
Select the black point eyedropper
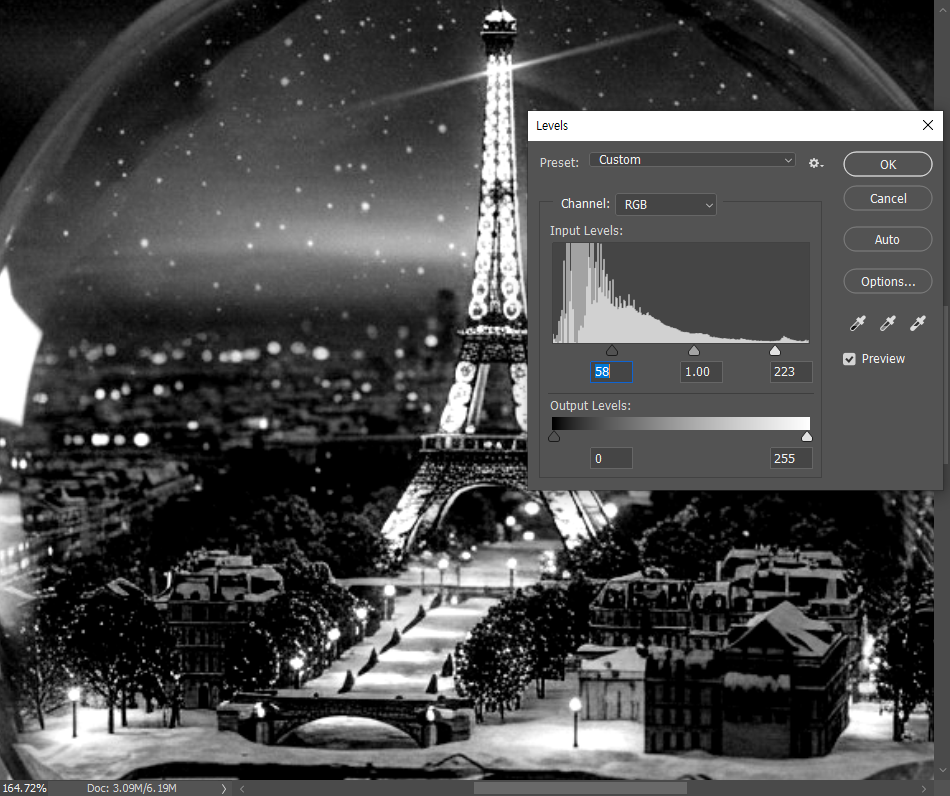pos(857,323)
